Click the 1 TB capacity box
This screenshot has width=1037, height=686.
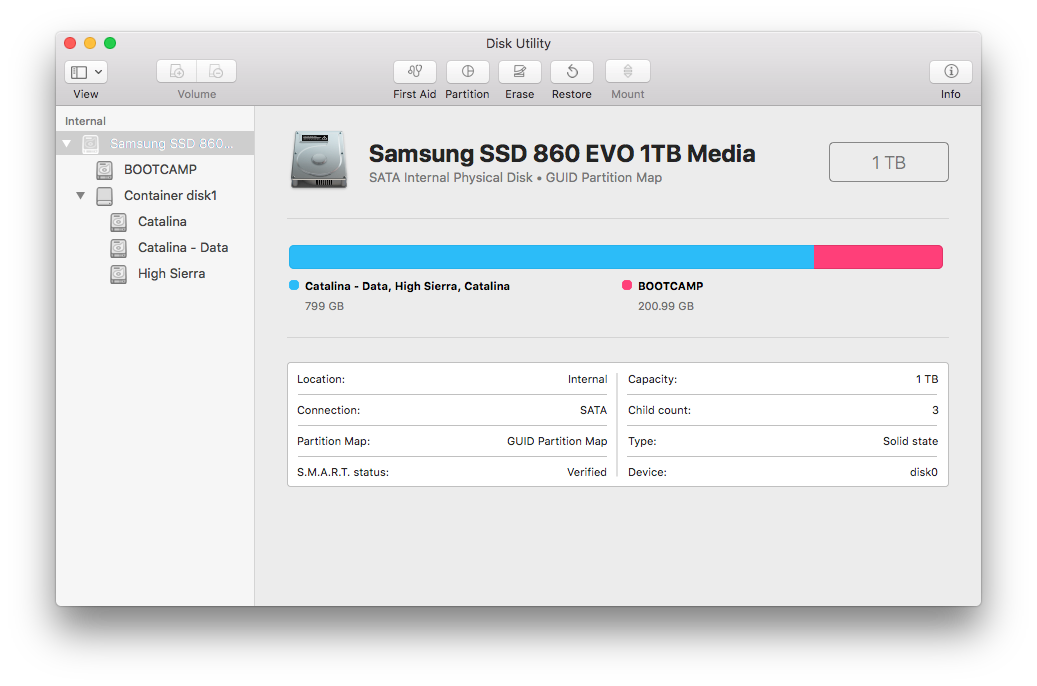pyautogui.click(x=889, y=162)
